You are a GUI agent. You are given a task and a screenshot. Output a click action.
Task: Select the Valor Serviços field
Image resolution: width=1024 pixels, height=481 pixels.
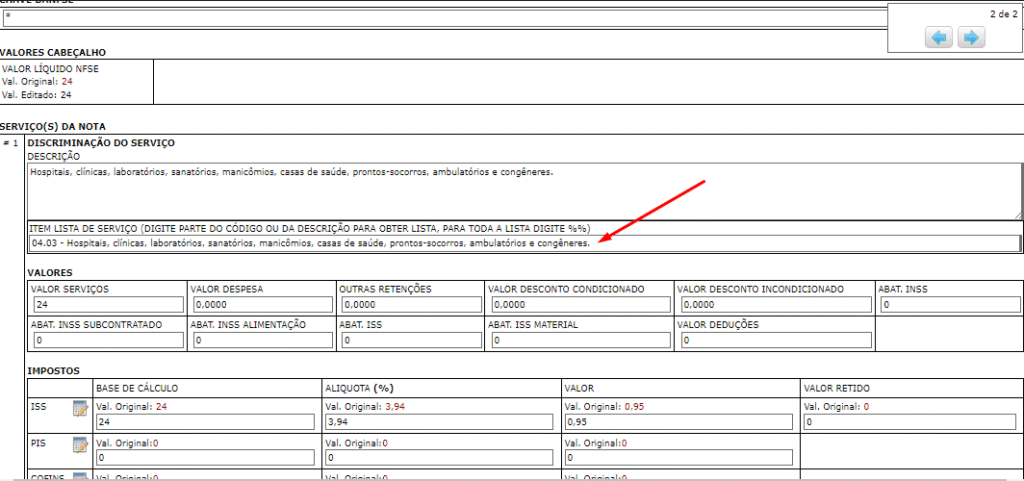107,305
